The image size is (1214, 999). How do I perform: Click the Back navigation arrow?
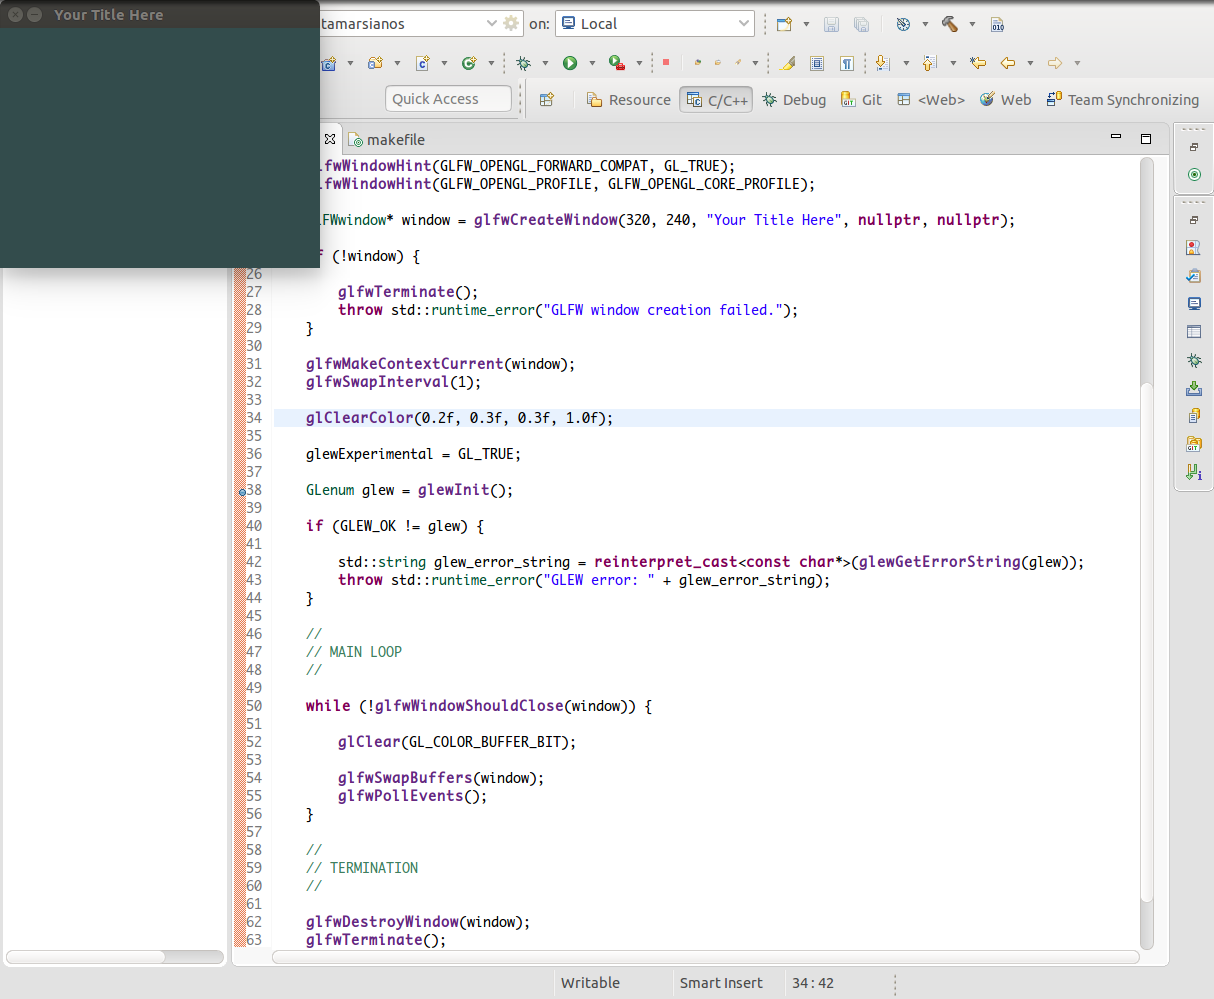coord(1008,63)
